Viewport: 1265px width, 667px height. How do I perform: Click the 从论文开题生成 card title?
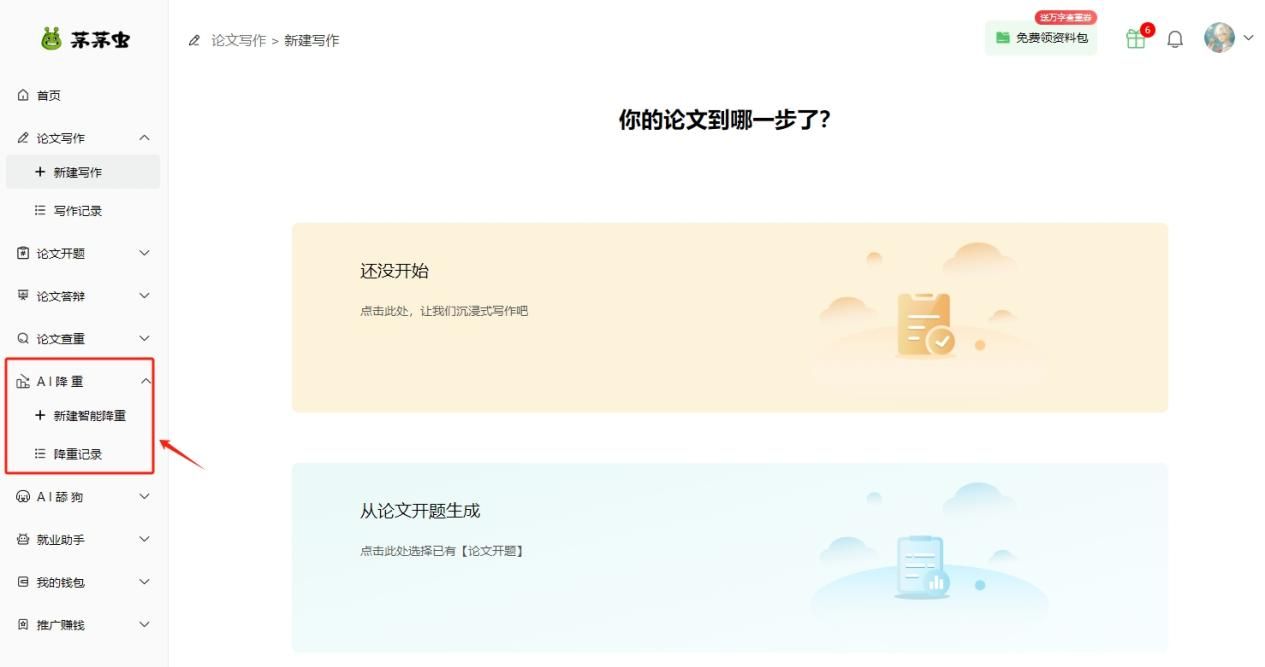click(420, 511)
